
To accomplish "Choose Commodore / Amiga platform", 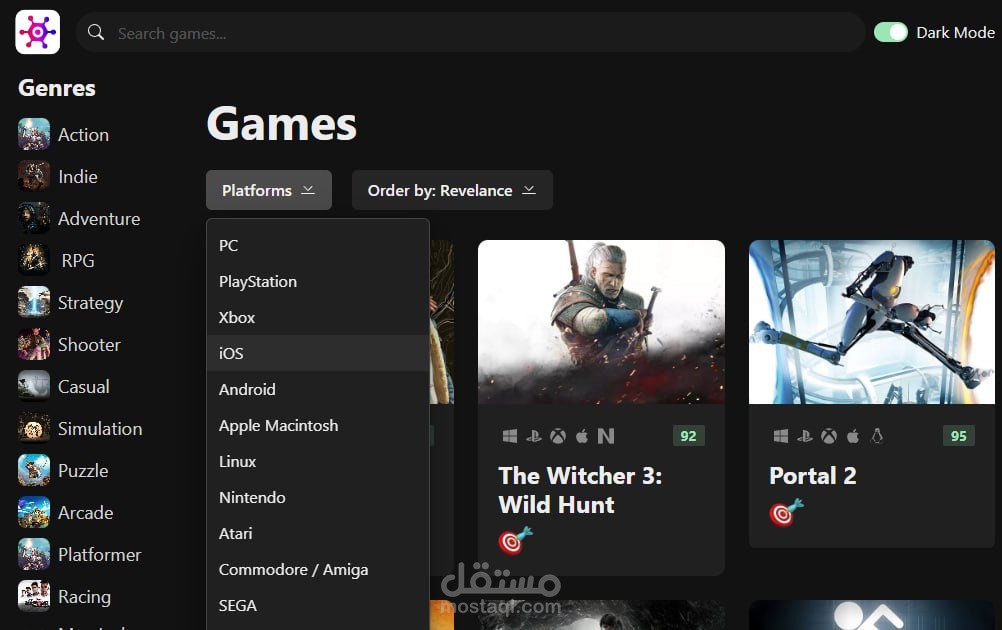I will point(318,569).
